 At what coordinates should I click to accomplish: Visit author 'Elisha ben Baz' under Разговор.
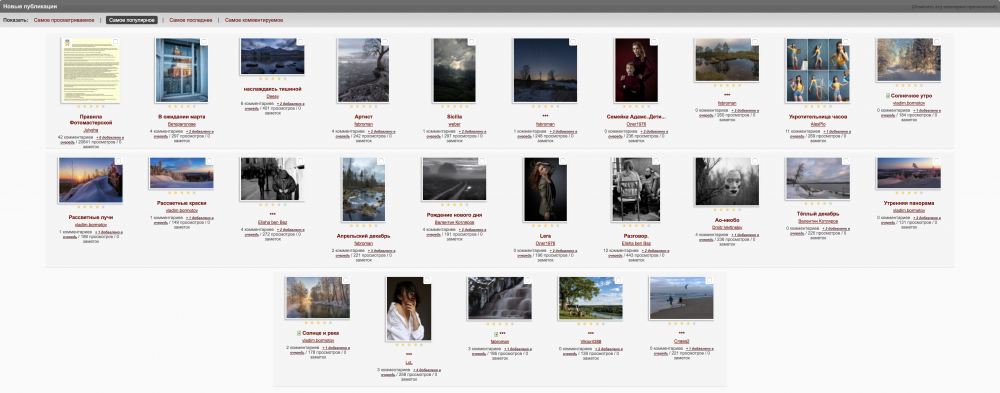(x=636, y=243)
